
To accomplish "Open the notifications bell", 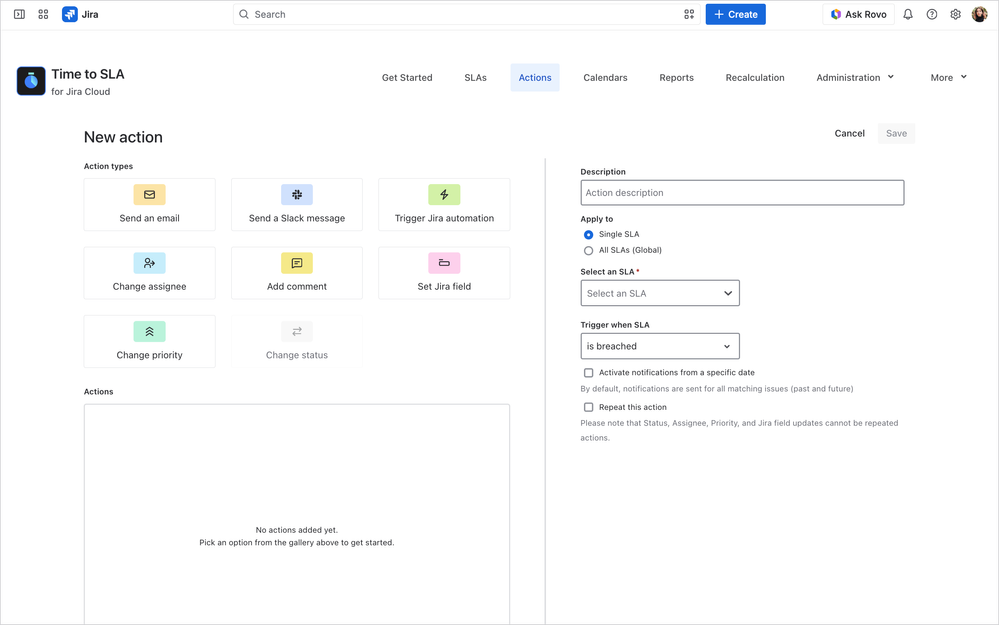I will pos(908,14).
